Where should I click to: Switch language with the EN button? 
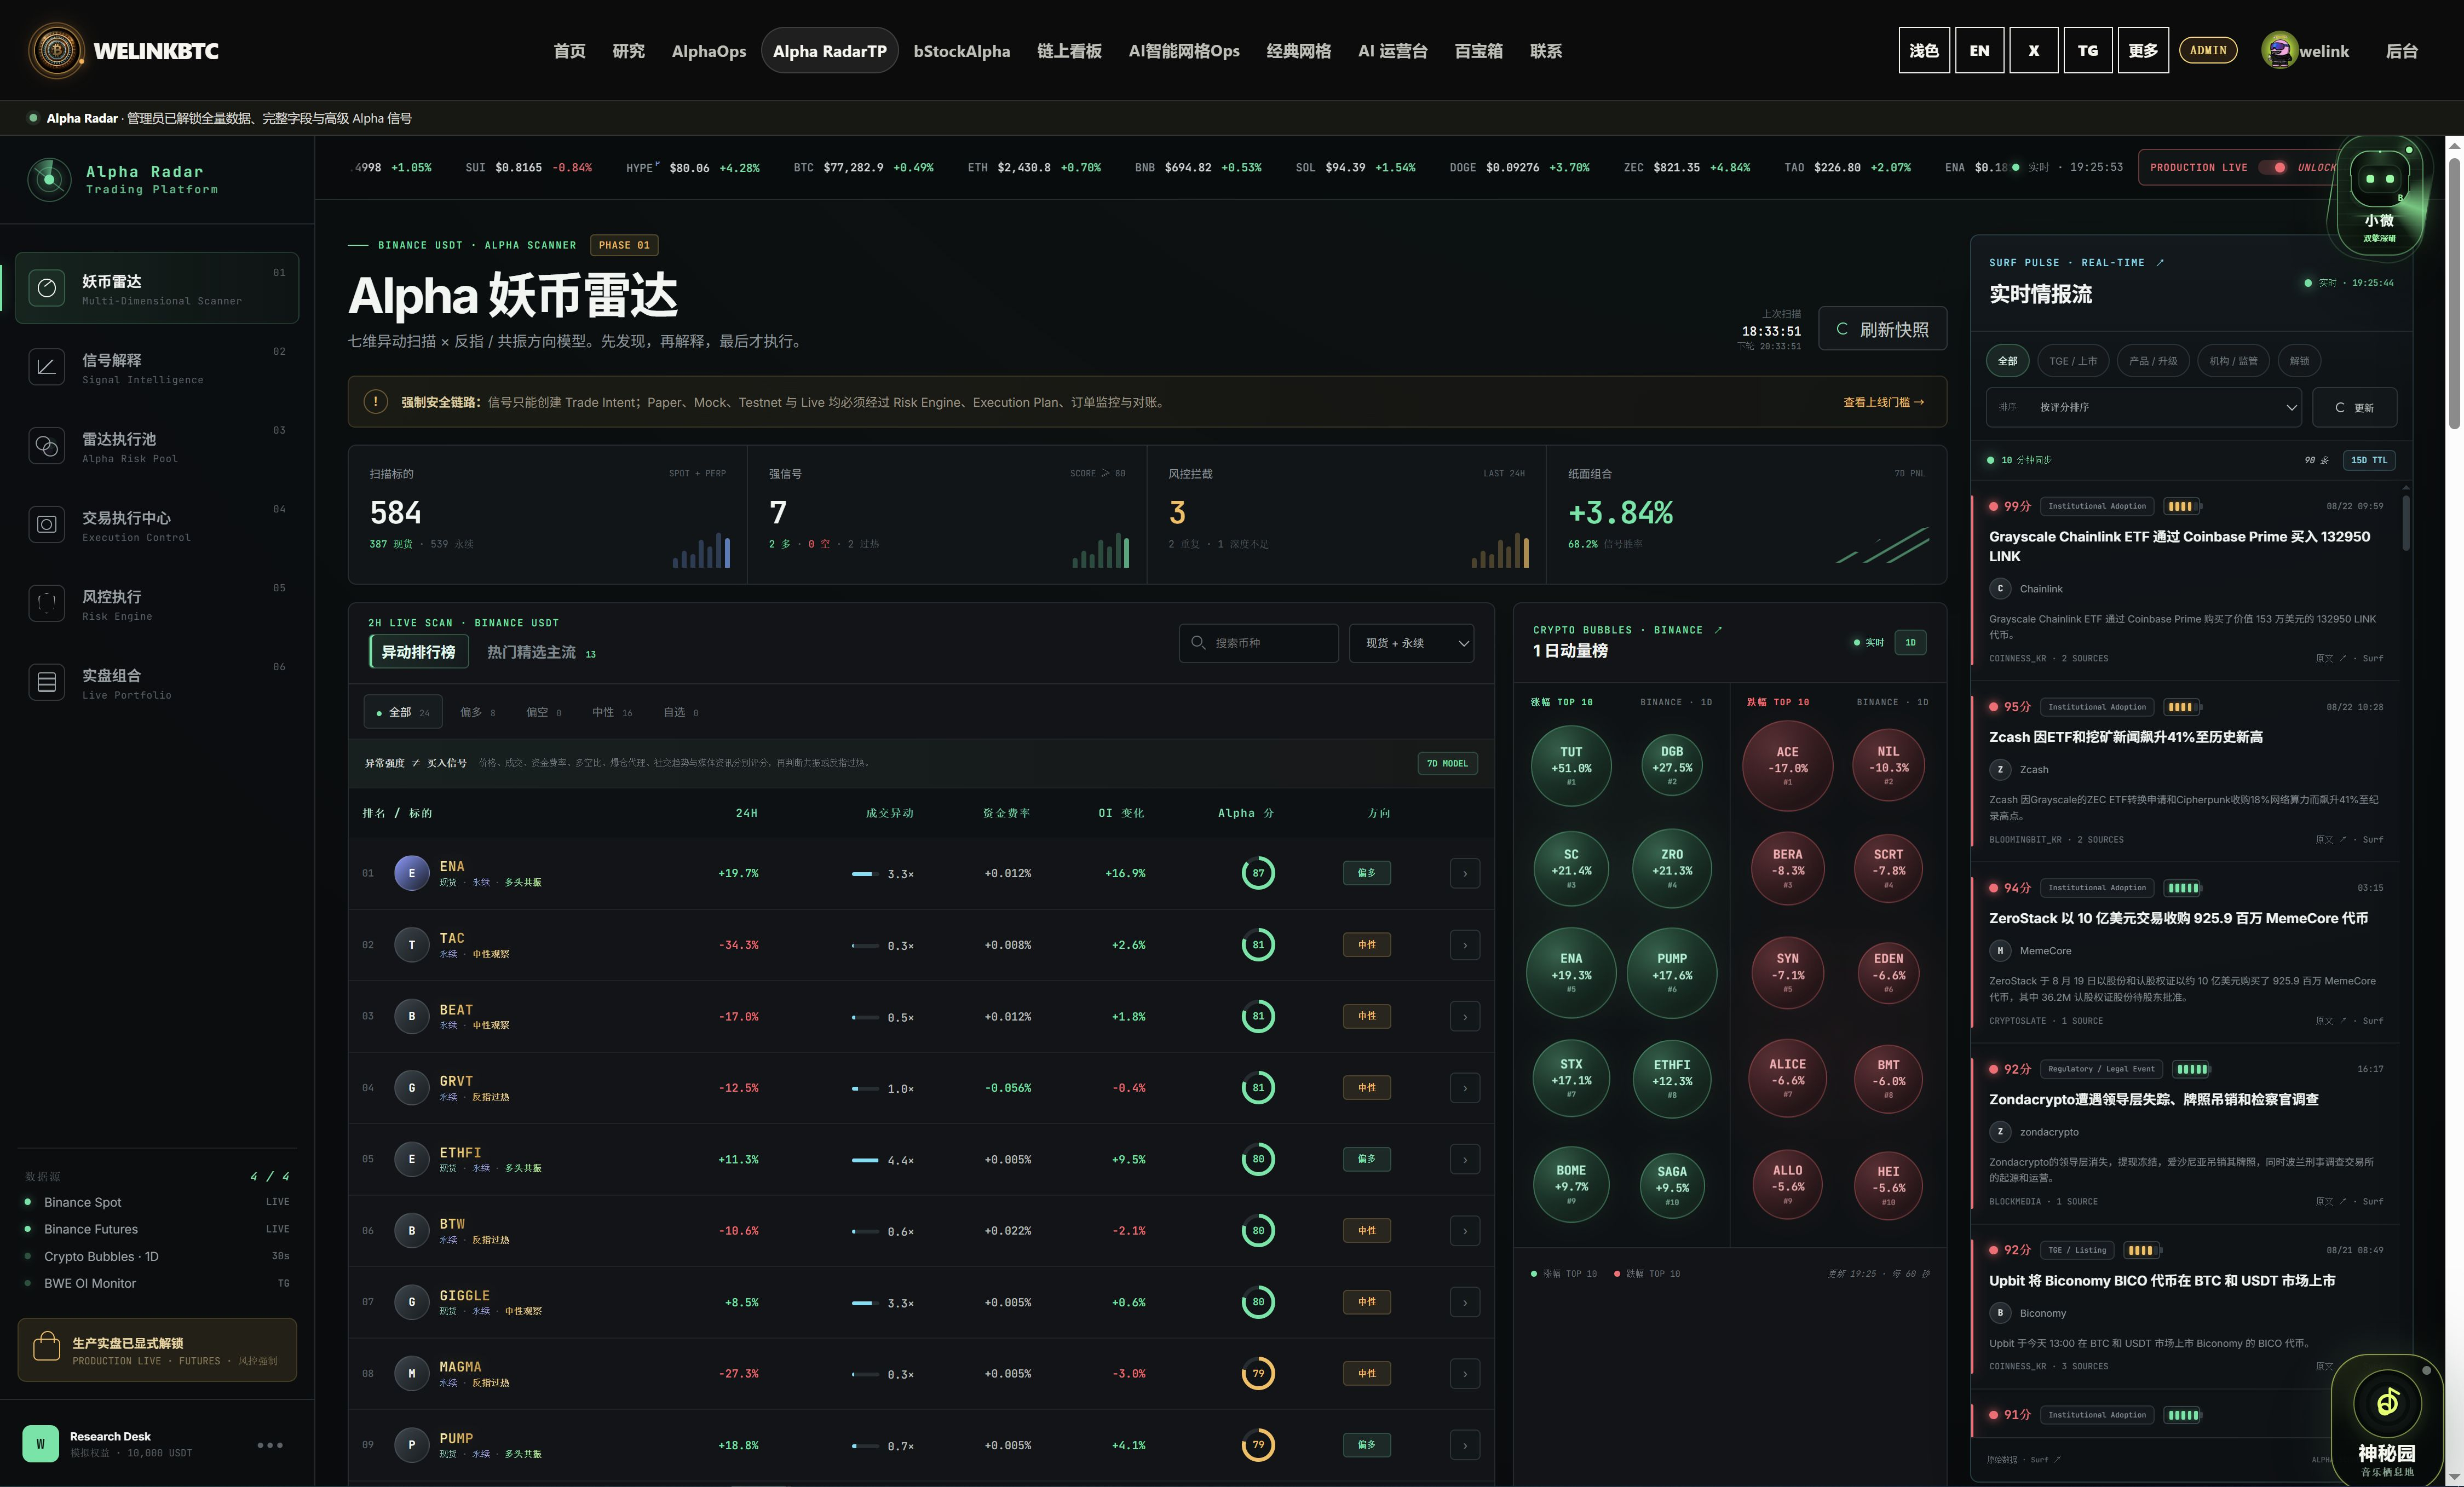(x=1979, y=51)
